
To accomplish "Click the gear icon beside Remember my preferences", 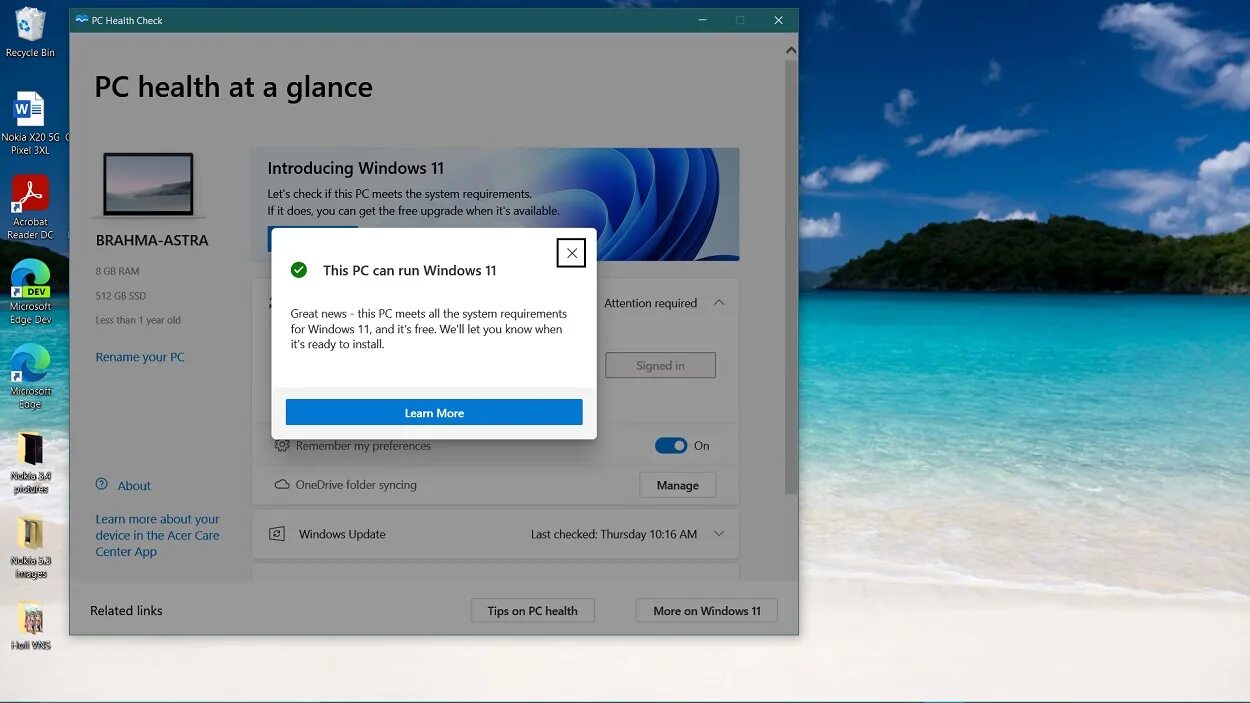I will coord(282,445).
